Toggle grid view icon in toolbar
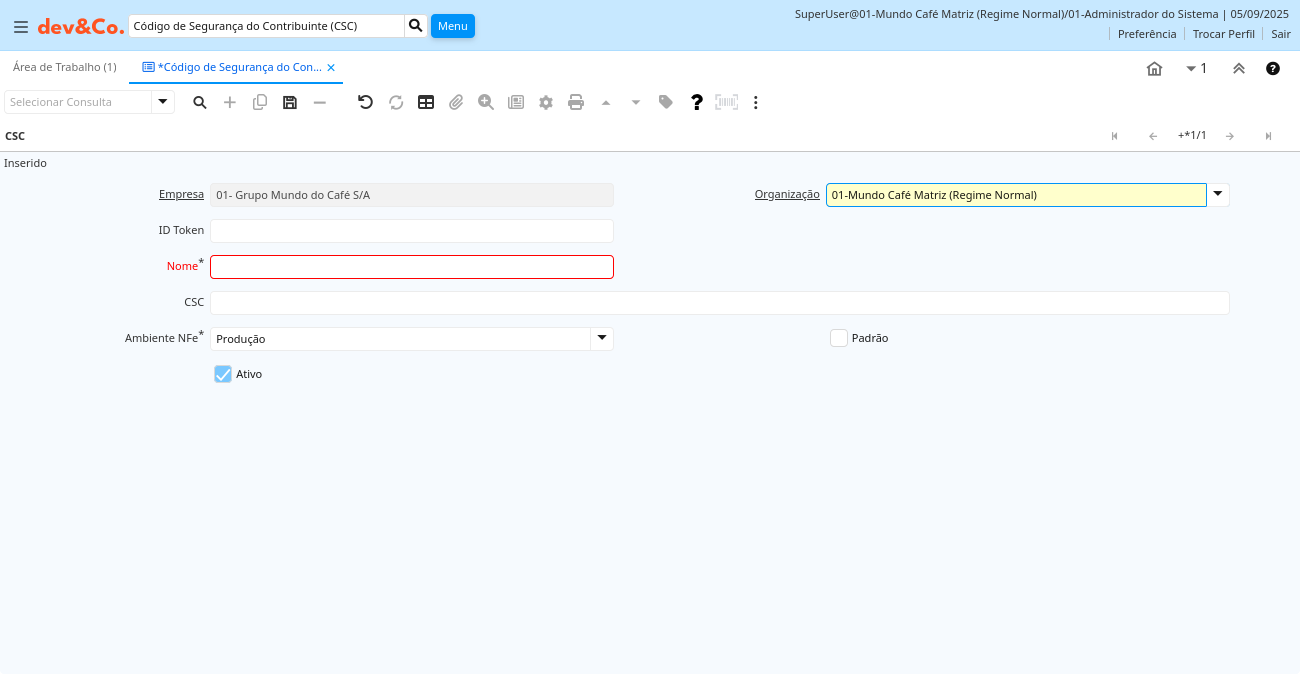The image size is (1300, 674). point(426,102)
